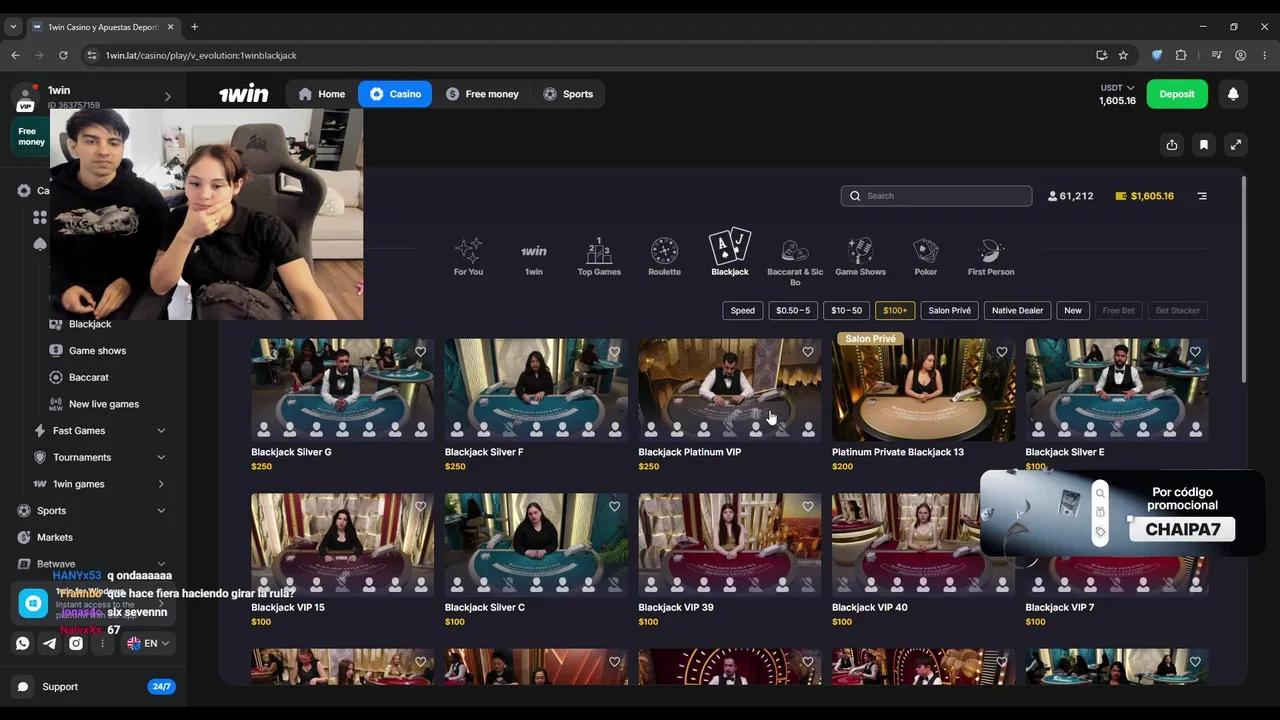Click the green Deposit button

tap(1177, 94)
